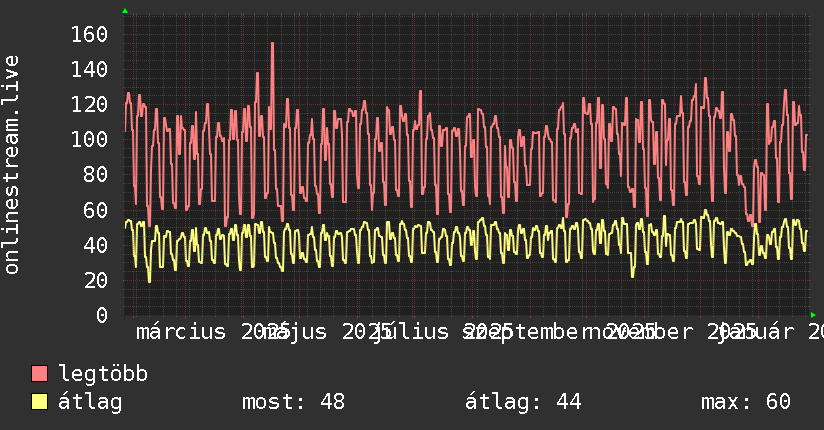Viewport: 824px width, 430px height.
Task: Click the átlag: 44 statistic
Action: (523, 402)
